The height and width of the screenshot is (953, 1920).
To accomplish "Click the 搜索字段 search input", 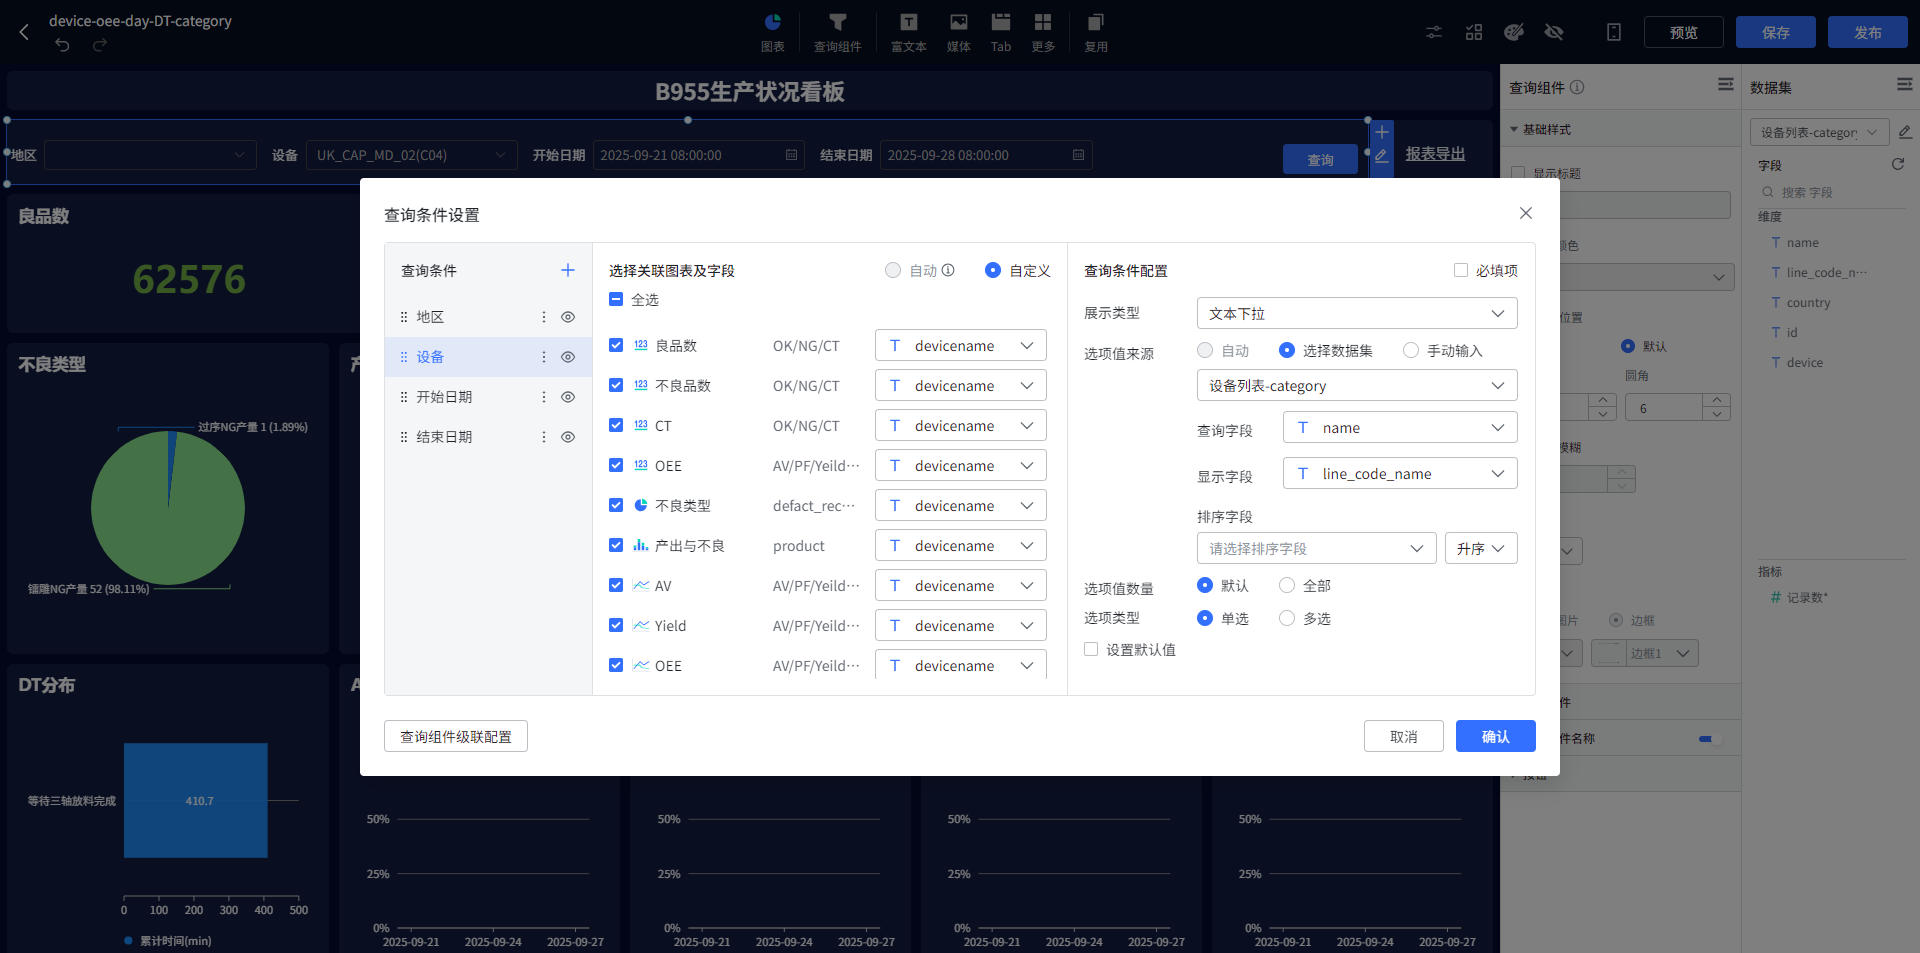I will tap(1833, 192).
